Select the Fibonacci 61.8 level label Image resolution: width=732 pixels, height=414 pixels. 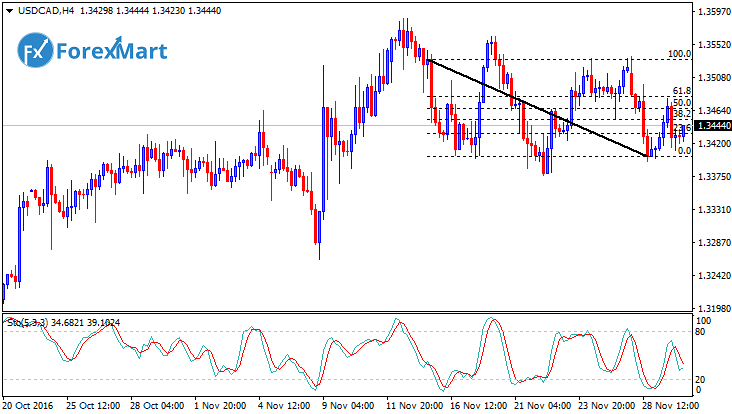(682, 91)
